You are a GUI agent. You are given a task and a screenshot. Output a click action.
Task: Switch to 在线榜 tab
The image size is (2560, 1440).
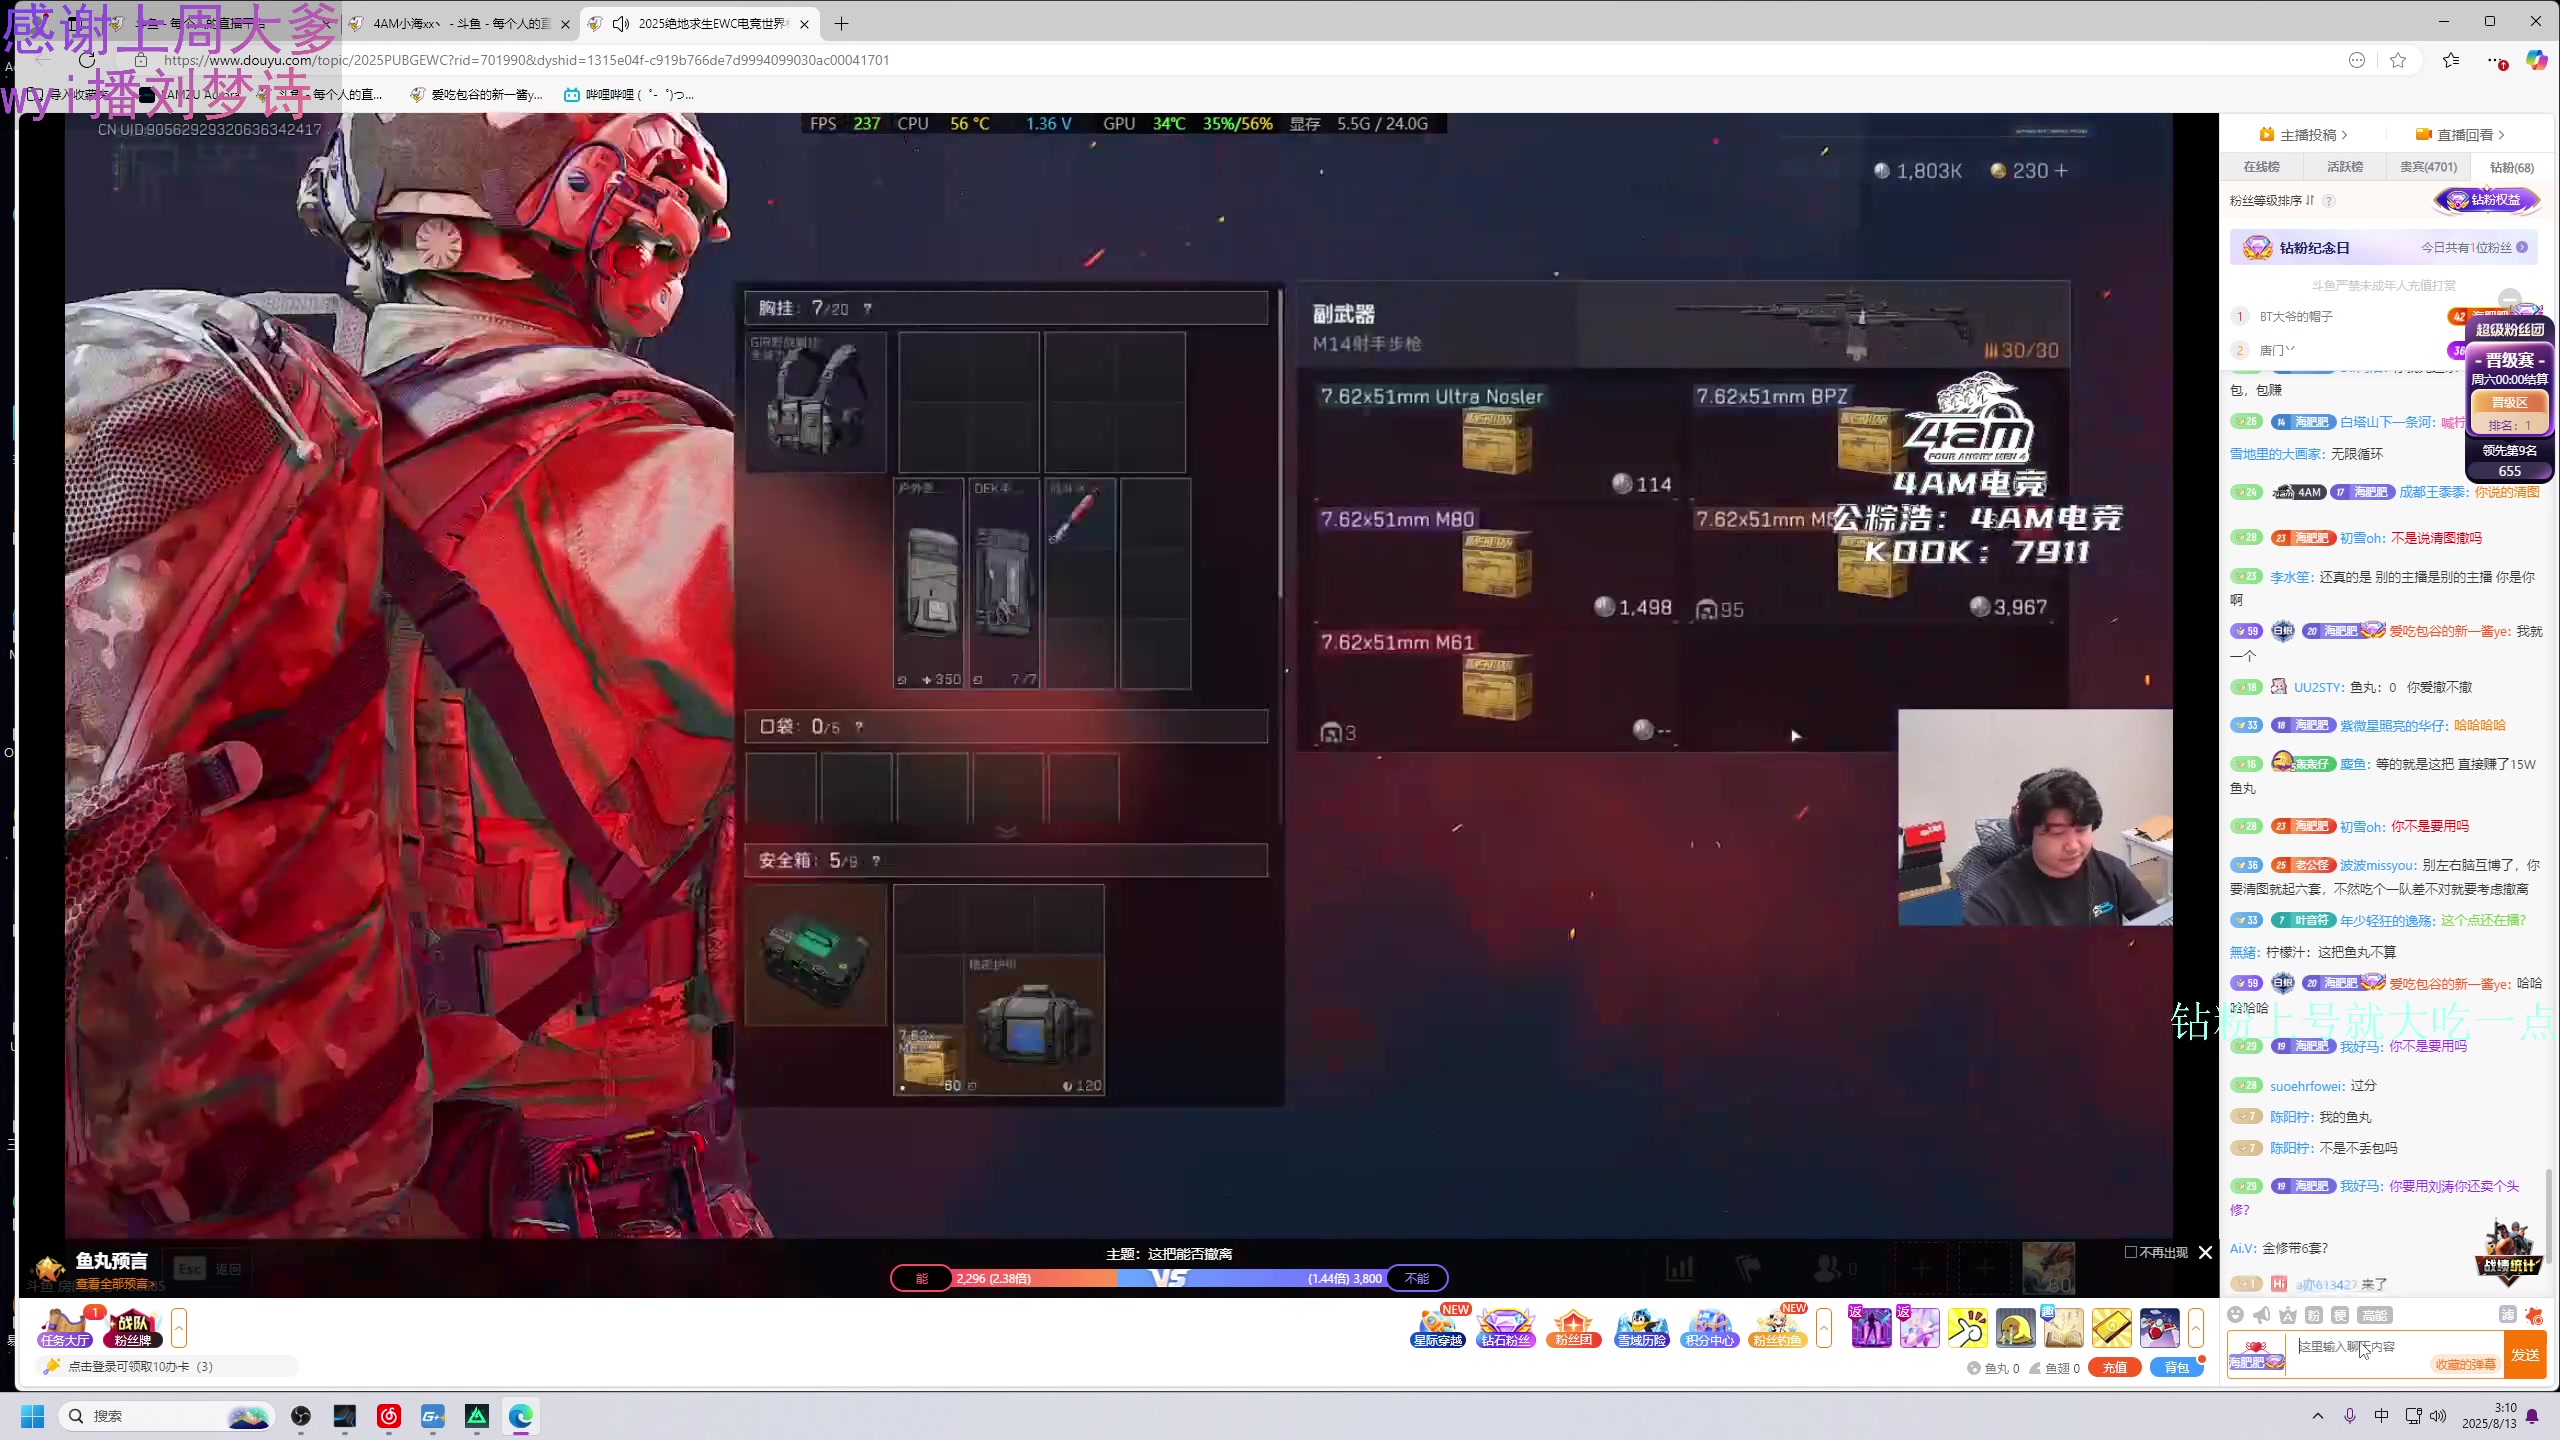coord(2261,167)
